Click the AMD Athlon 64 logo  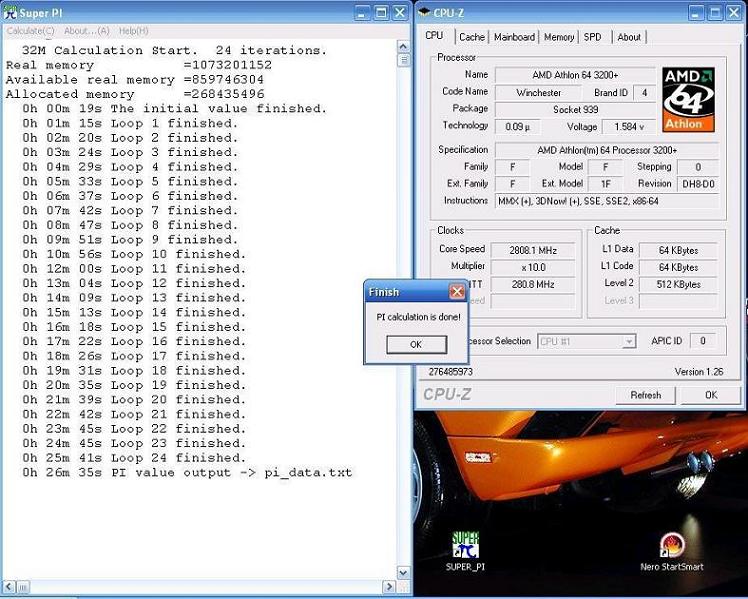[x=688, y=100]
